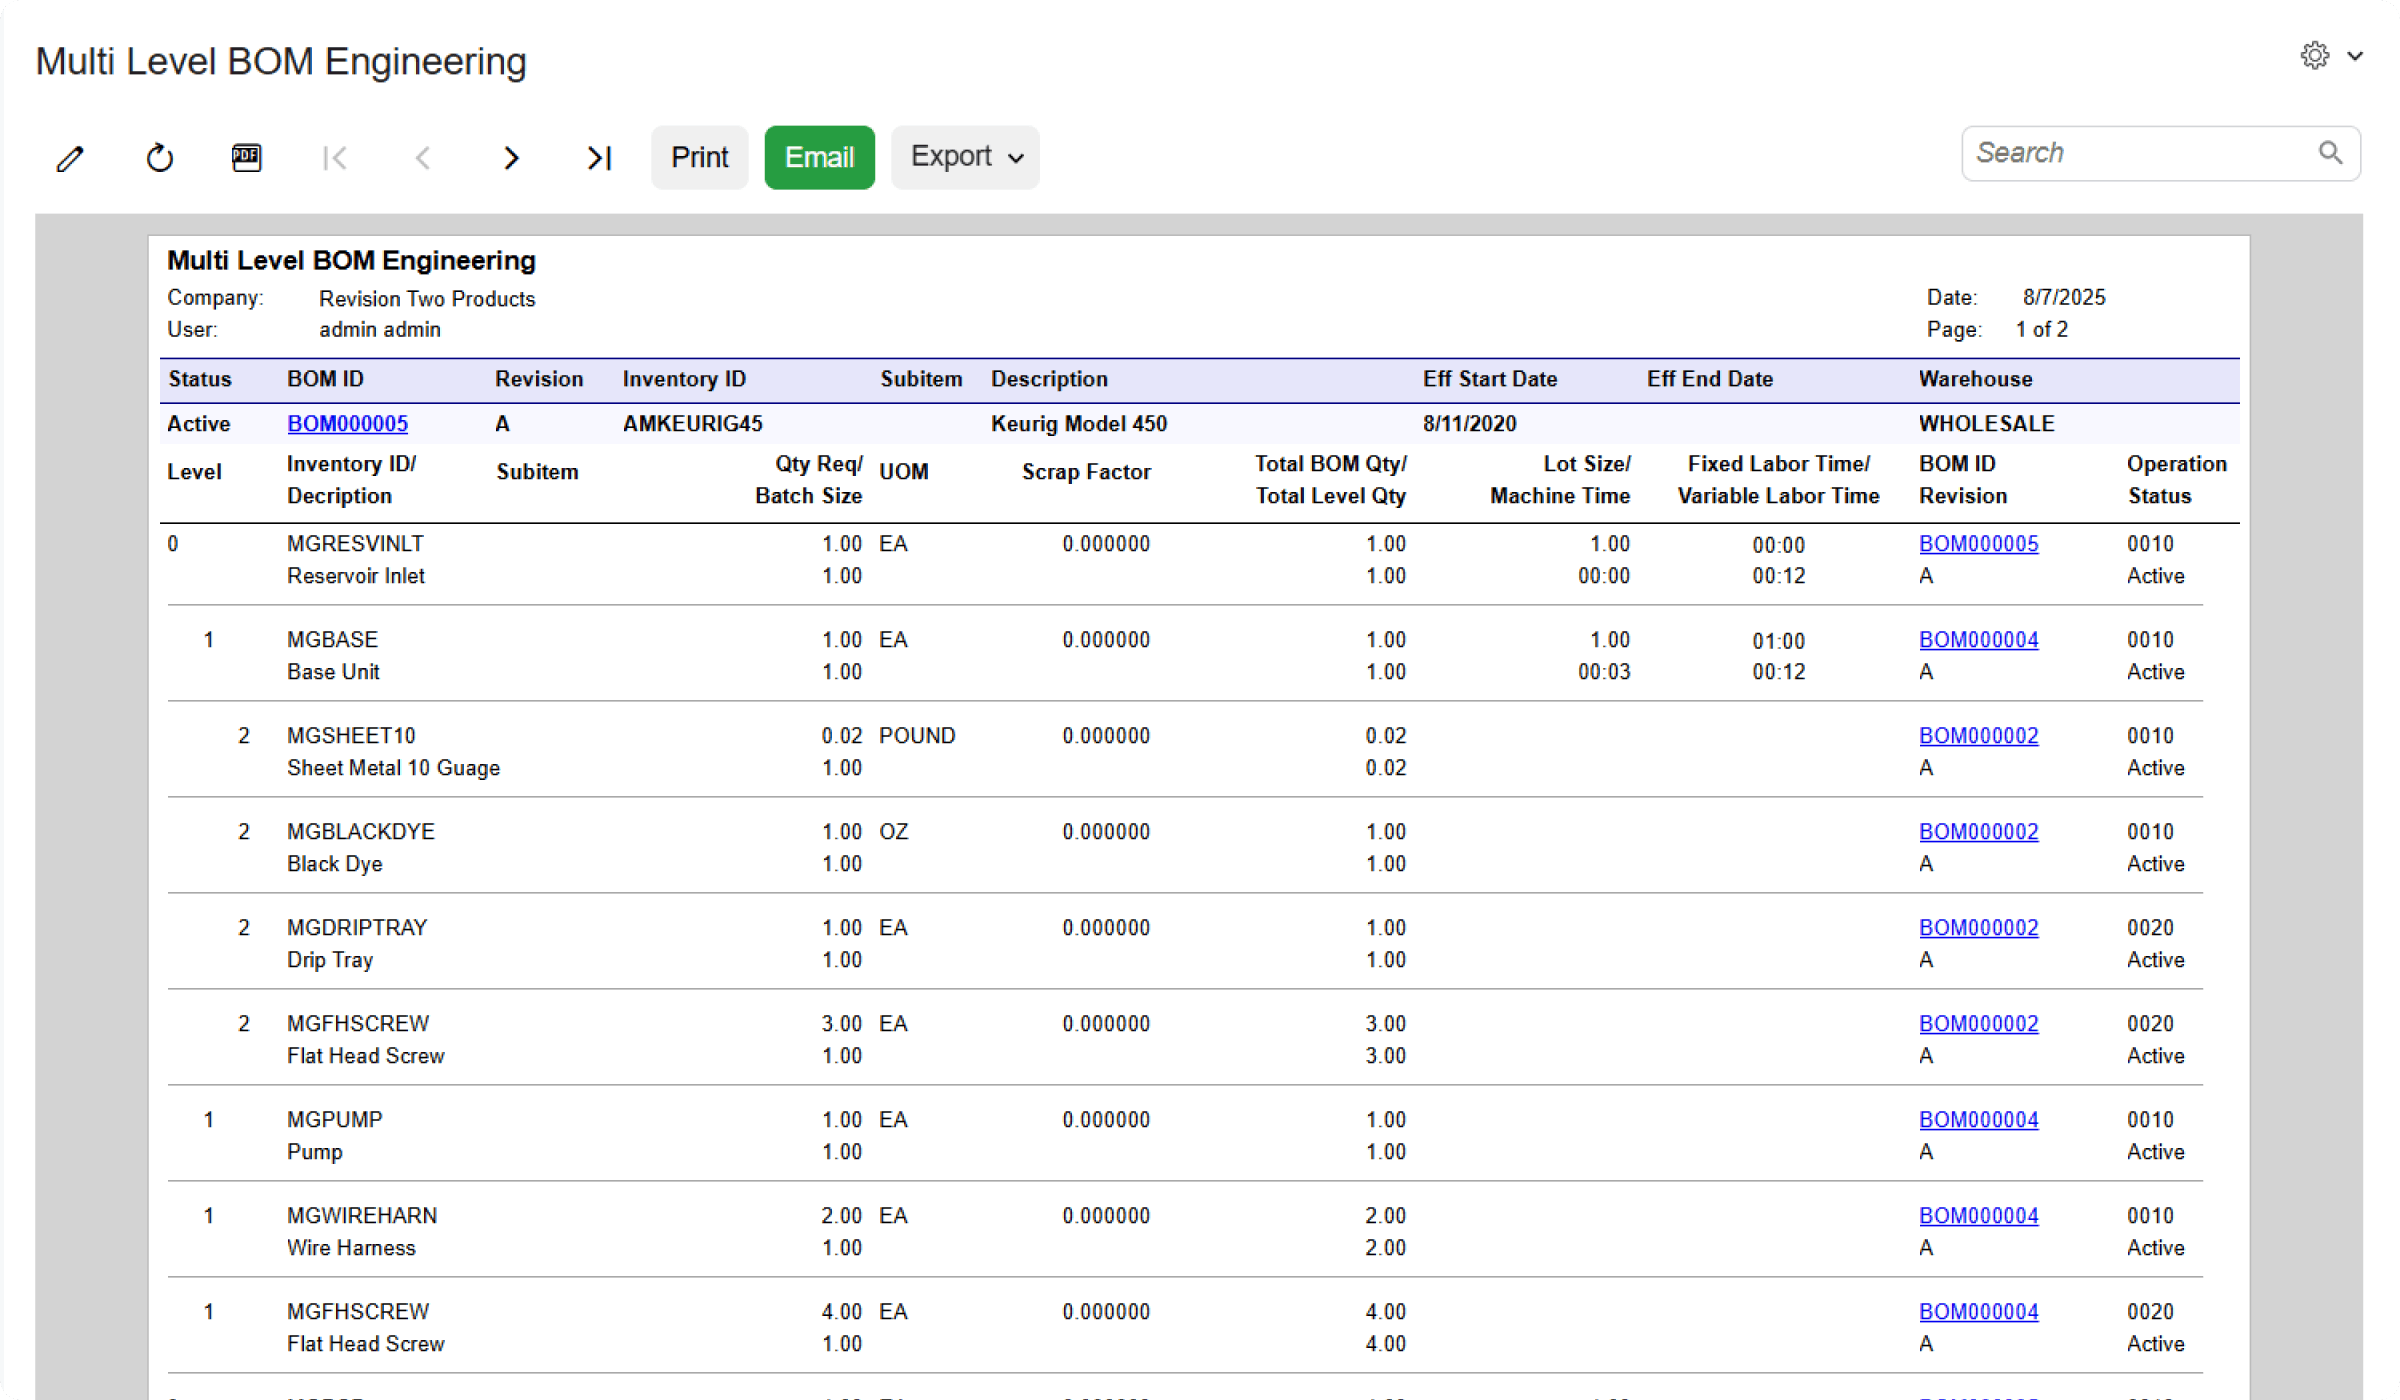Open BOM000004 for the MGBASE Base Unit
The width and height of the screenshot is (2400, 1400).
click(1978, 639)
